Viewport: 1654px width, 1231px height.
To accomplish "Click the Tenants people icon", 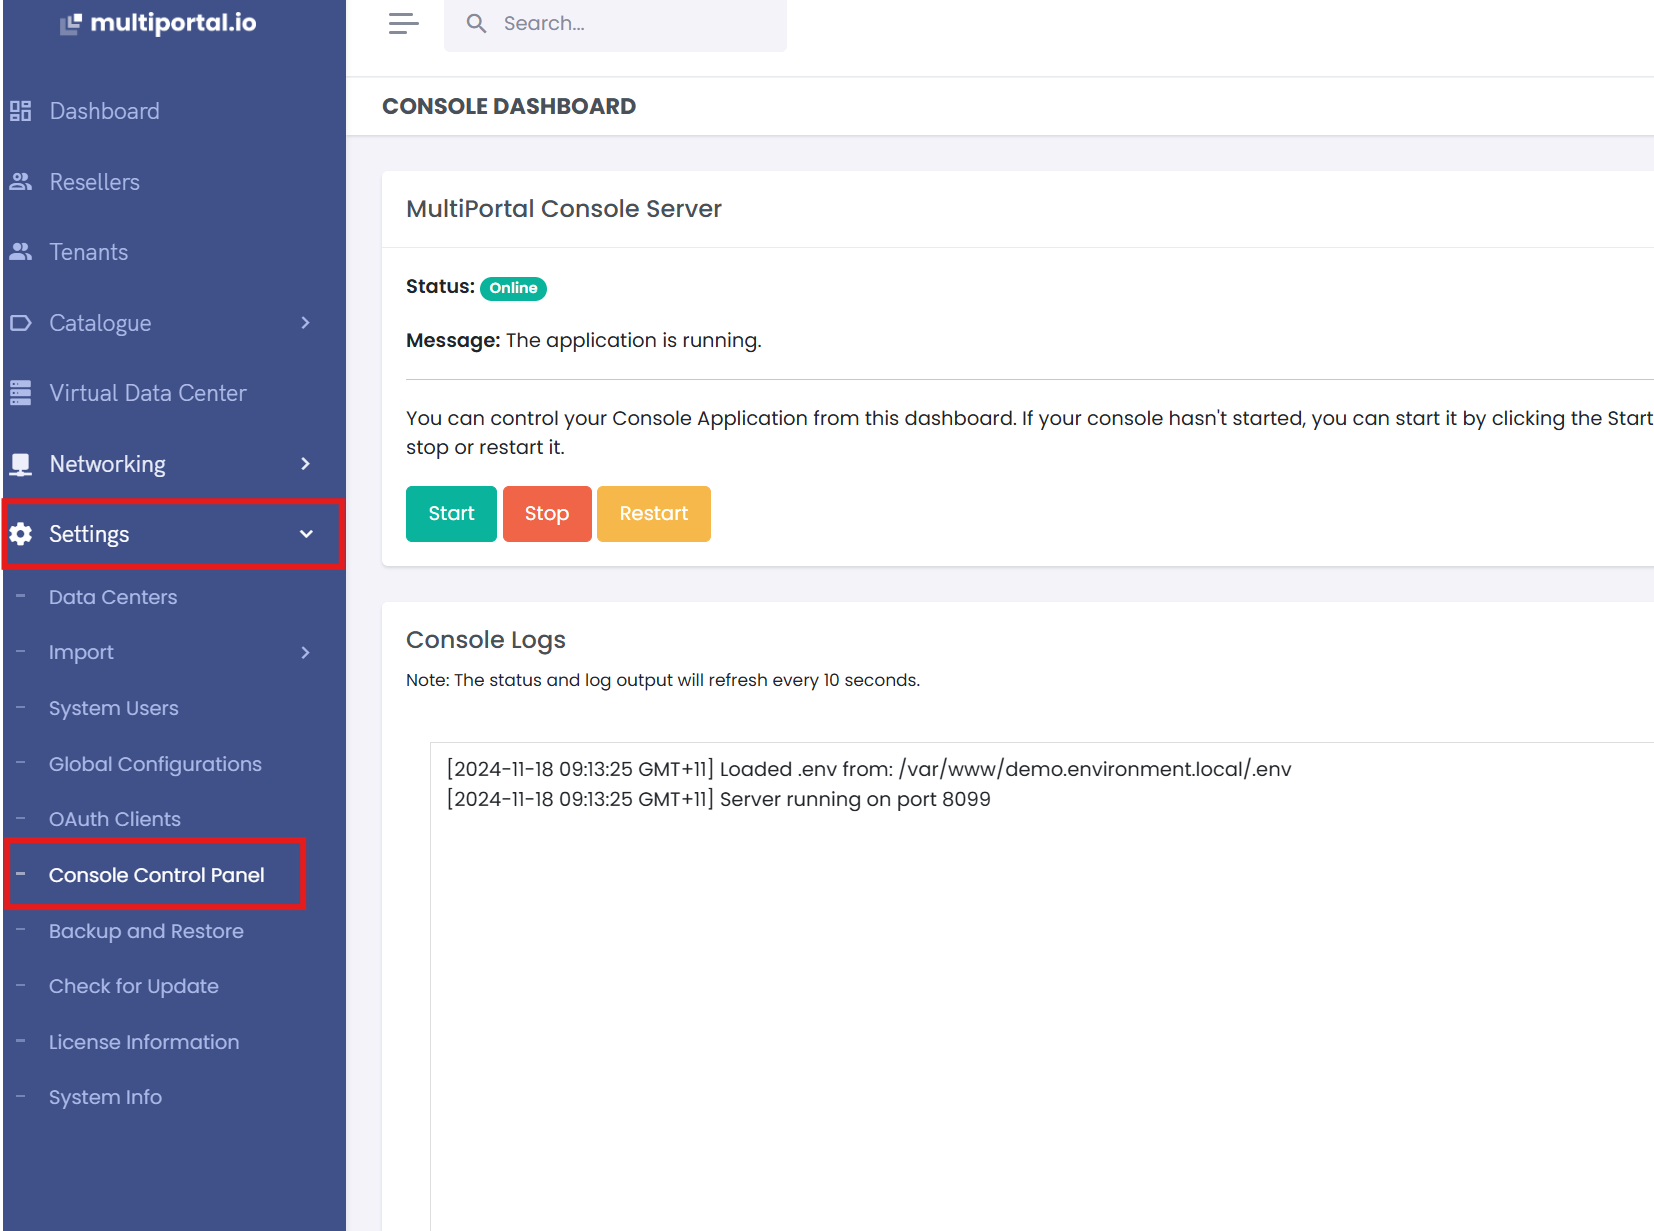I will [x=21, y=252].
